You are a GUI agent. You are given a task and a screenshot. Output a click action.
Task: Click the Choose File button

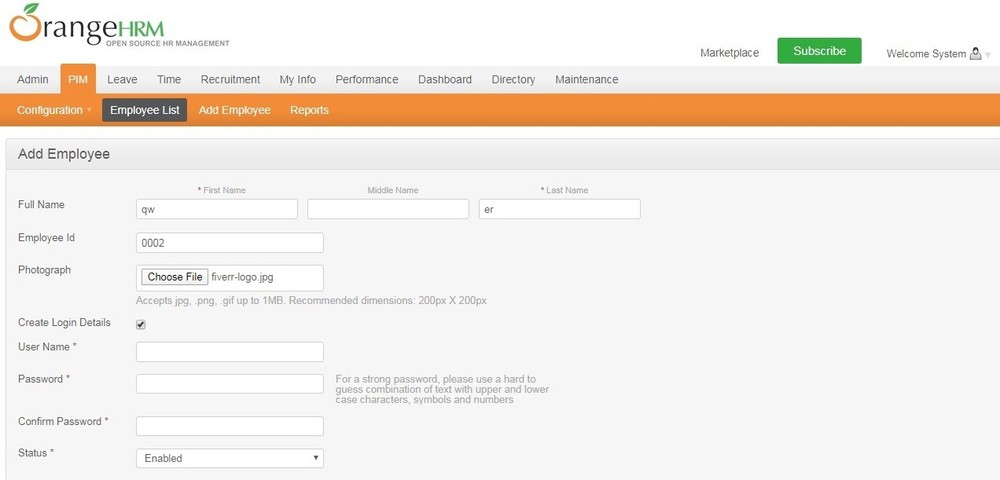tap(175, 277)
